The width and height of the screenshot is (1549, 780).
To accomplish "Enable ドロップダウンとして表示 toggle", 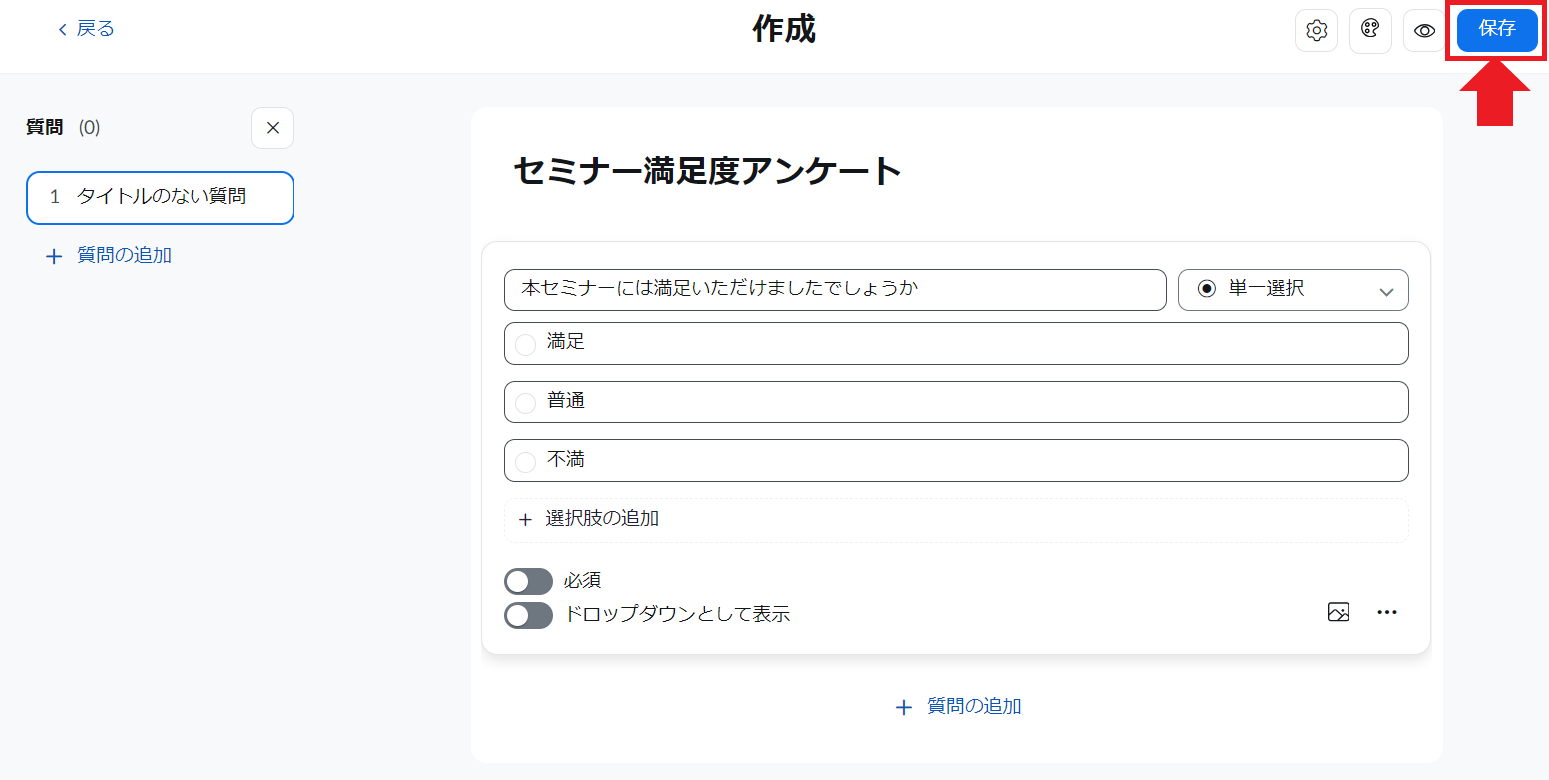I will [528, 615].
